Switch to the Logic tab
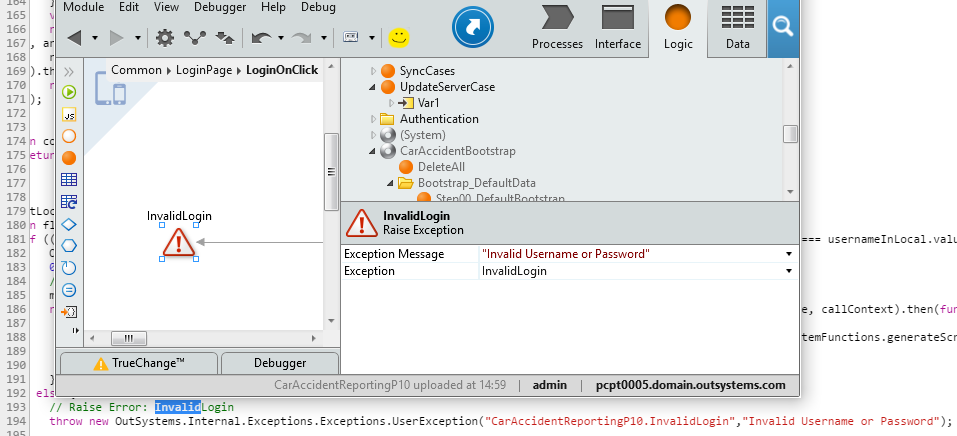The image size is (957, 436). [x=678, y=27]
